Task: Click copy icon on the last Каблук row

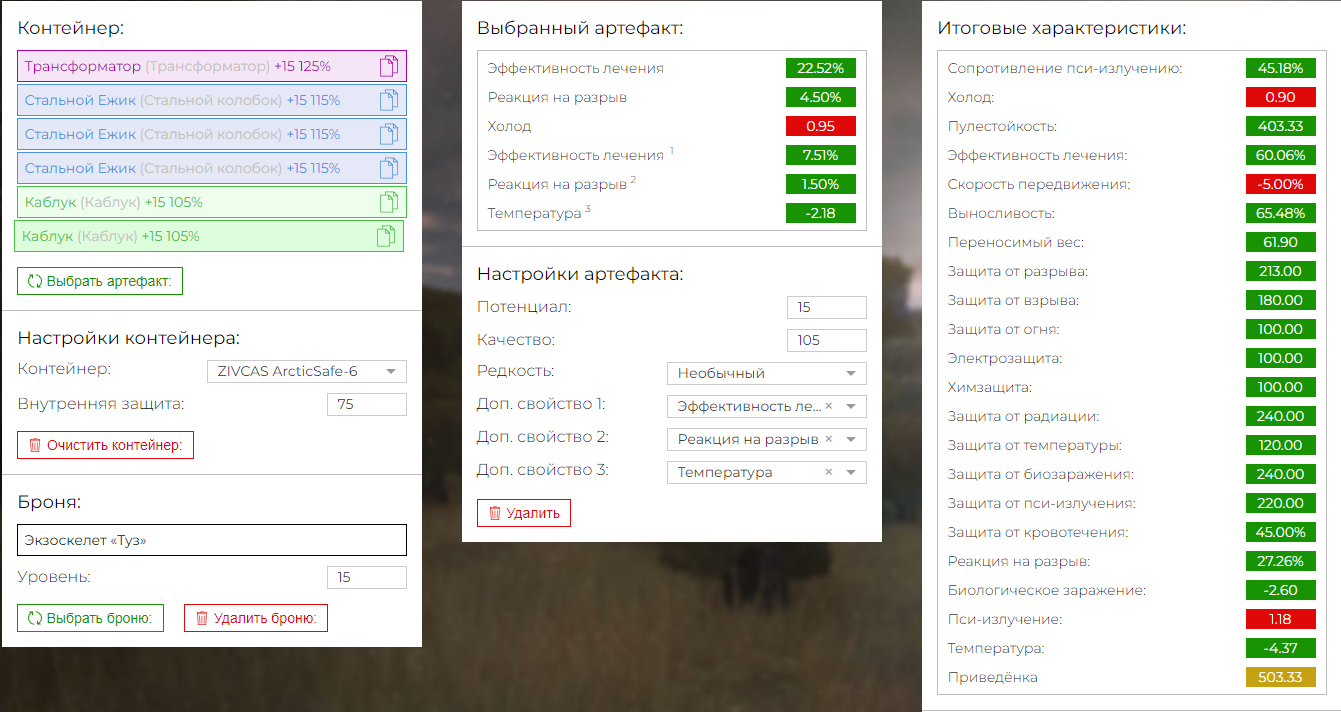Action: [385, 237]
